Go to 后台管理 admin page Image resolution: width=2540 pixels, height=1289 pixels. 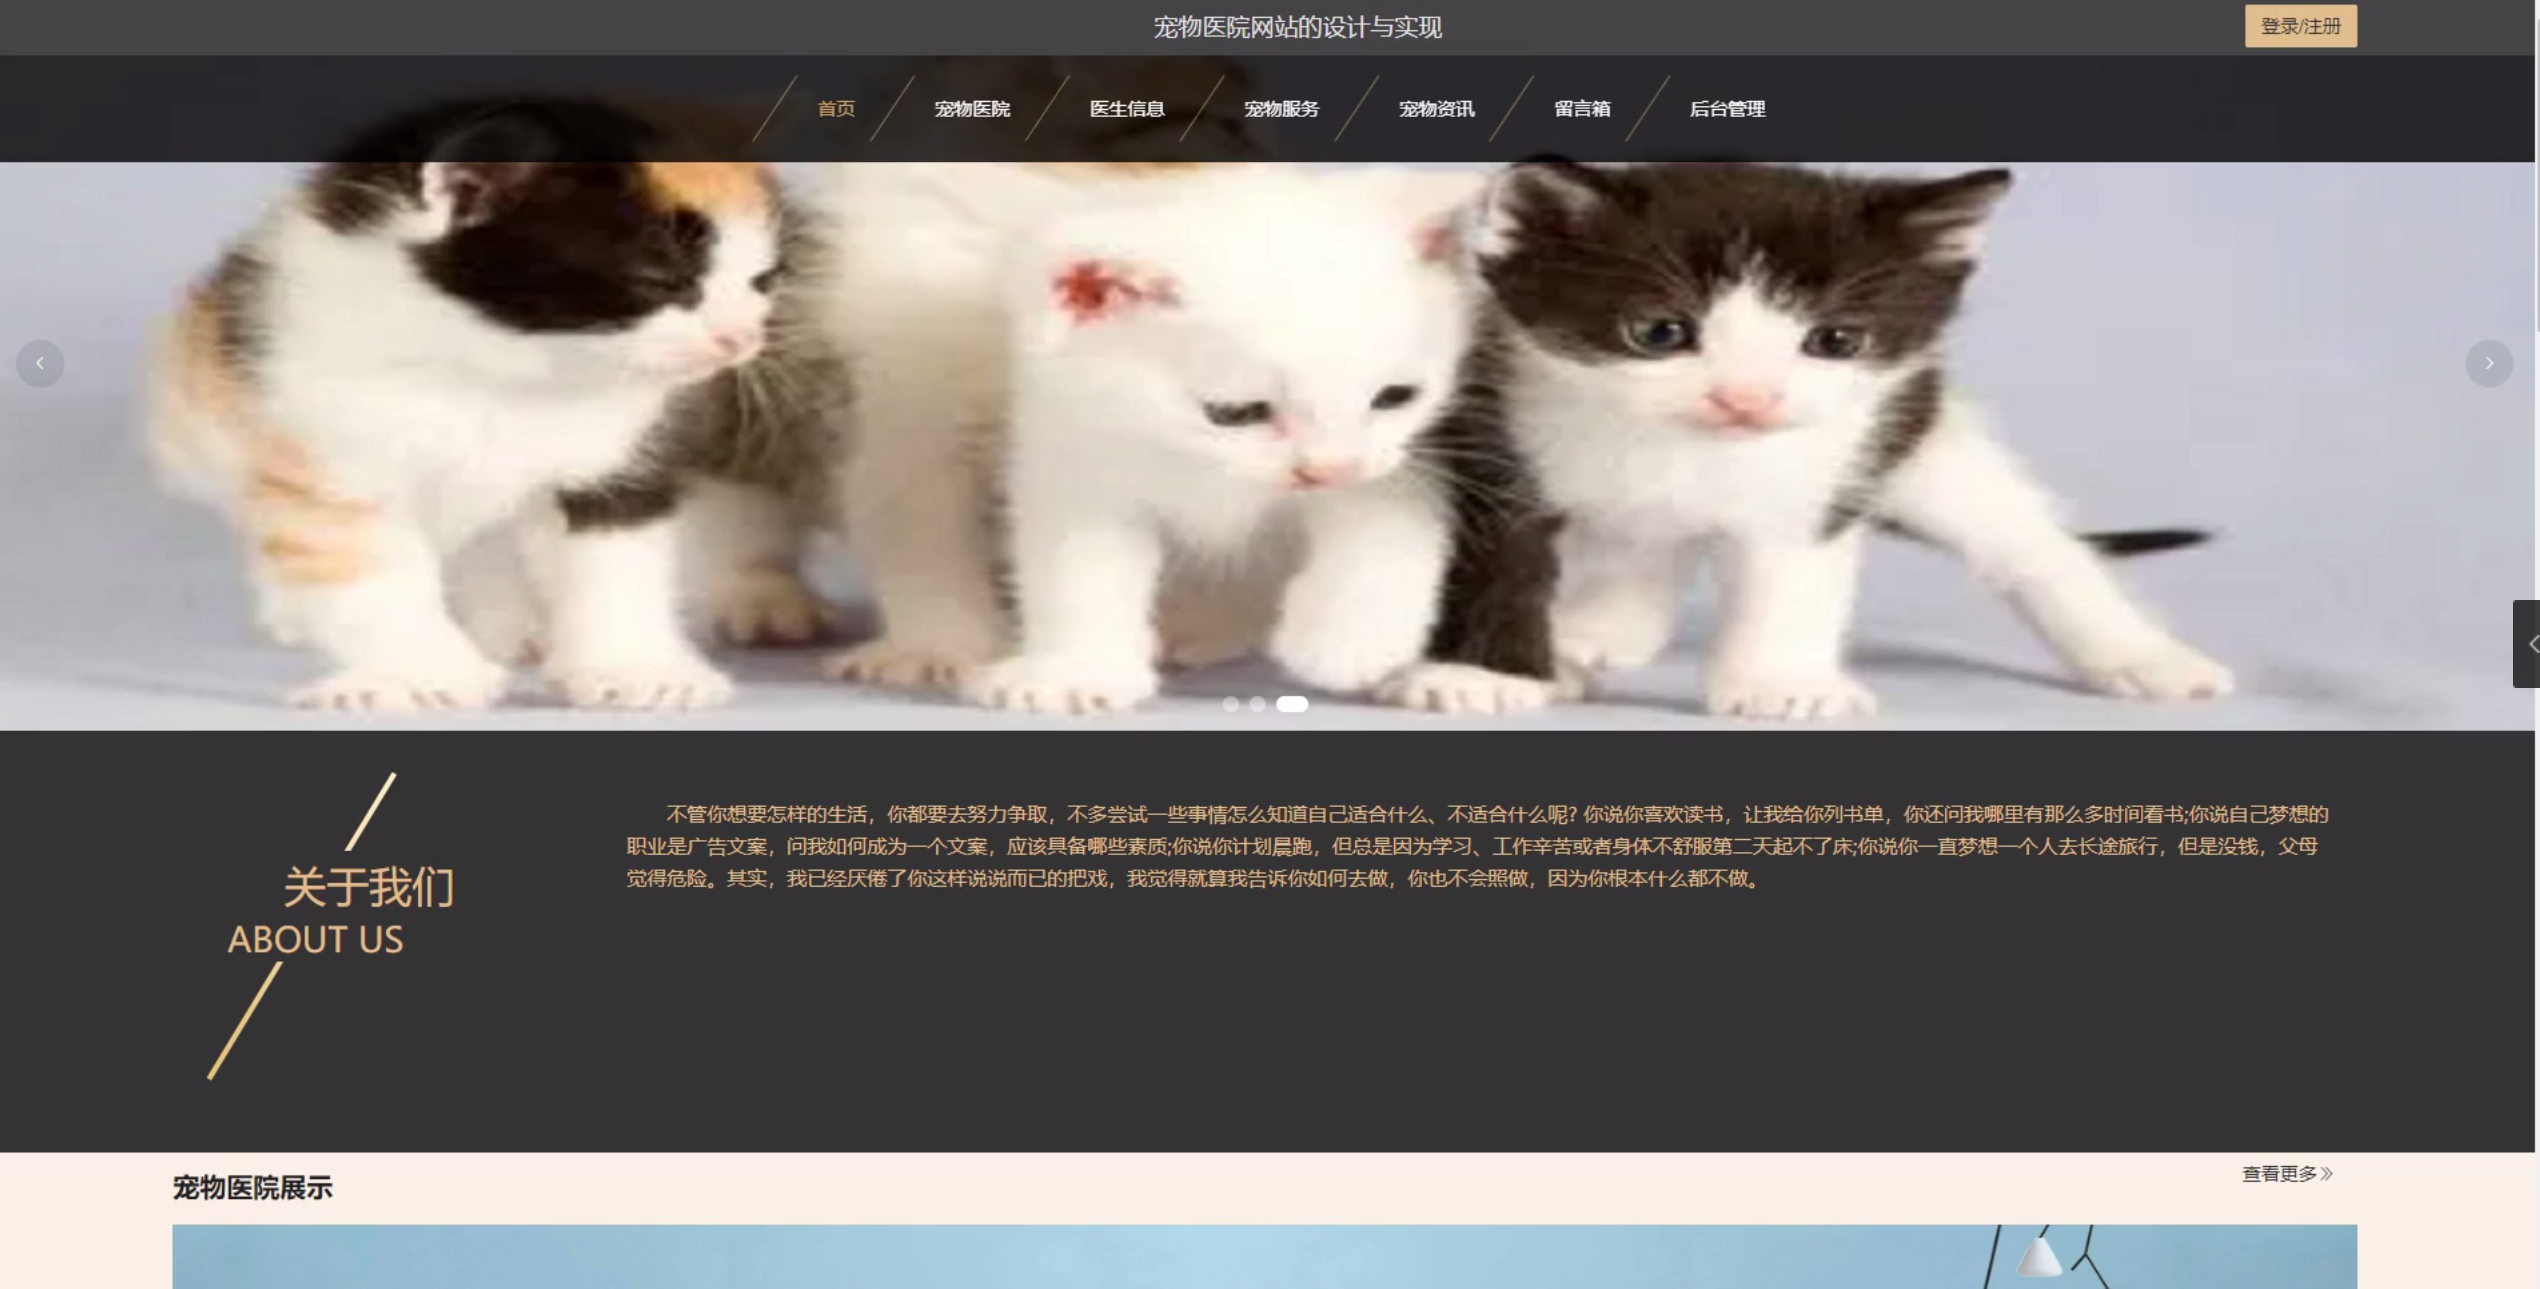tap(1727, 109)
